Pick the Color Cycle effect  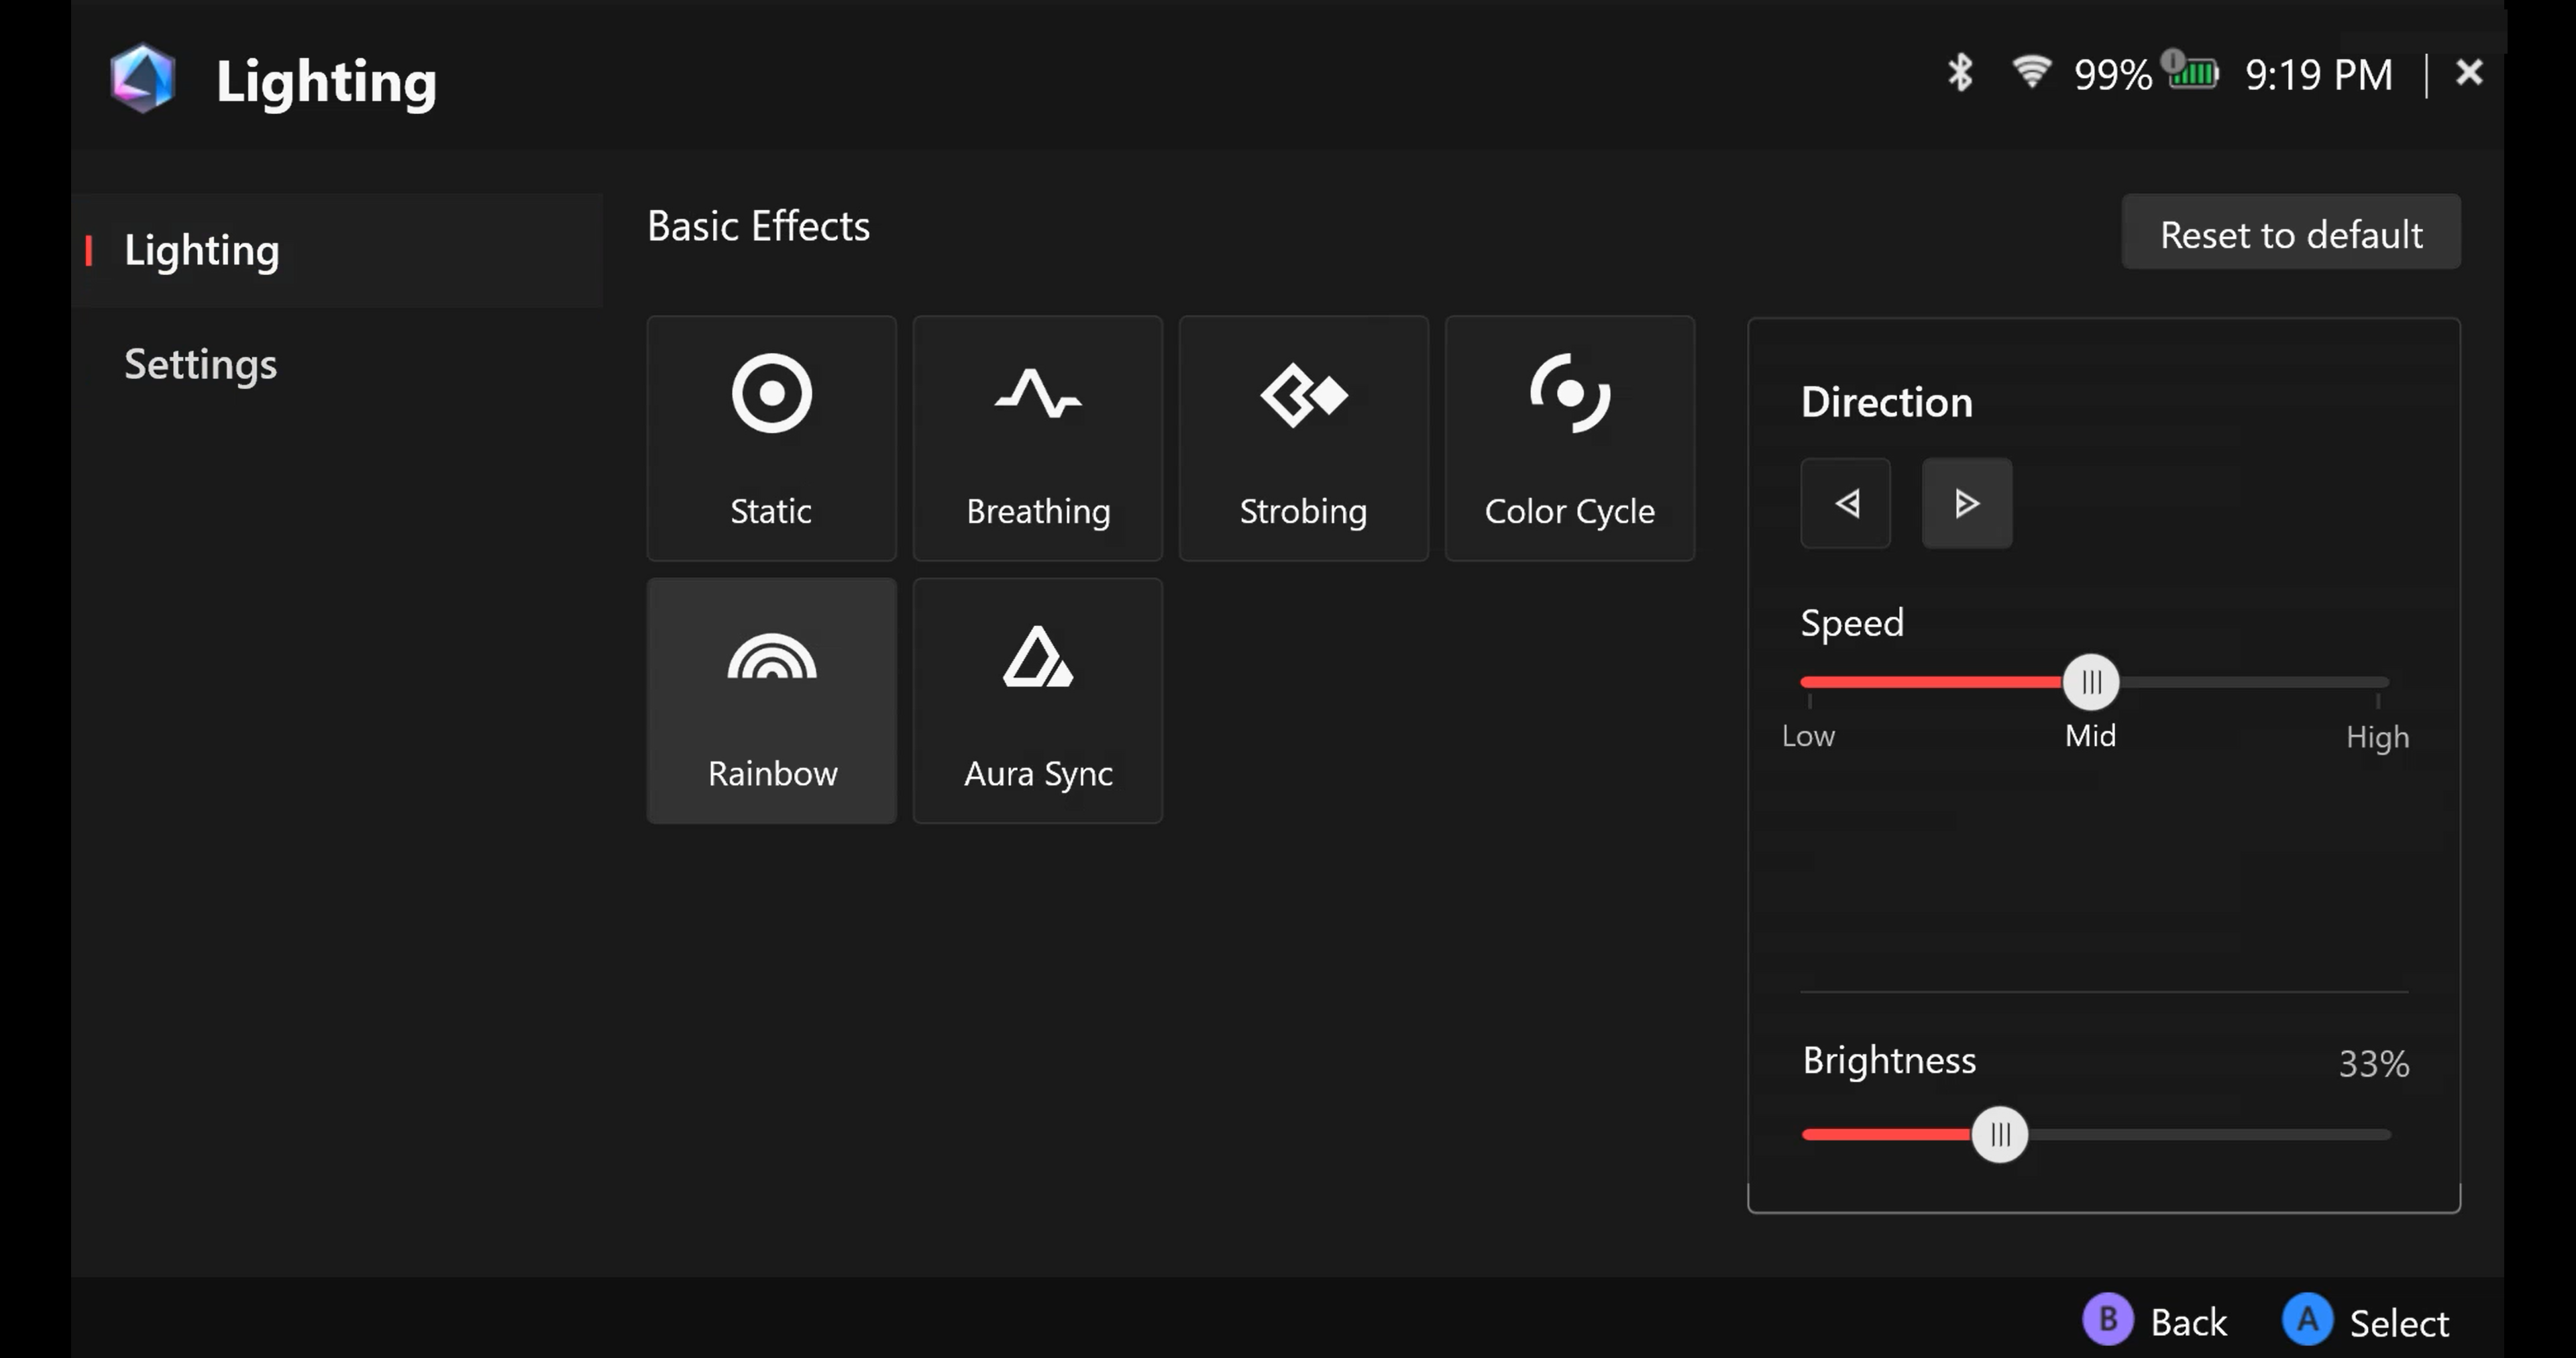point(1569,438)
